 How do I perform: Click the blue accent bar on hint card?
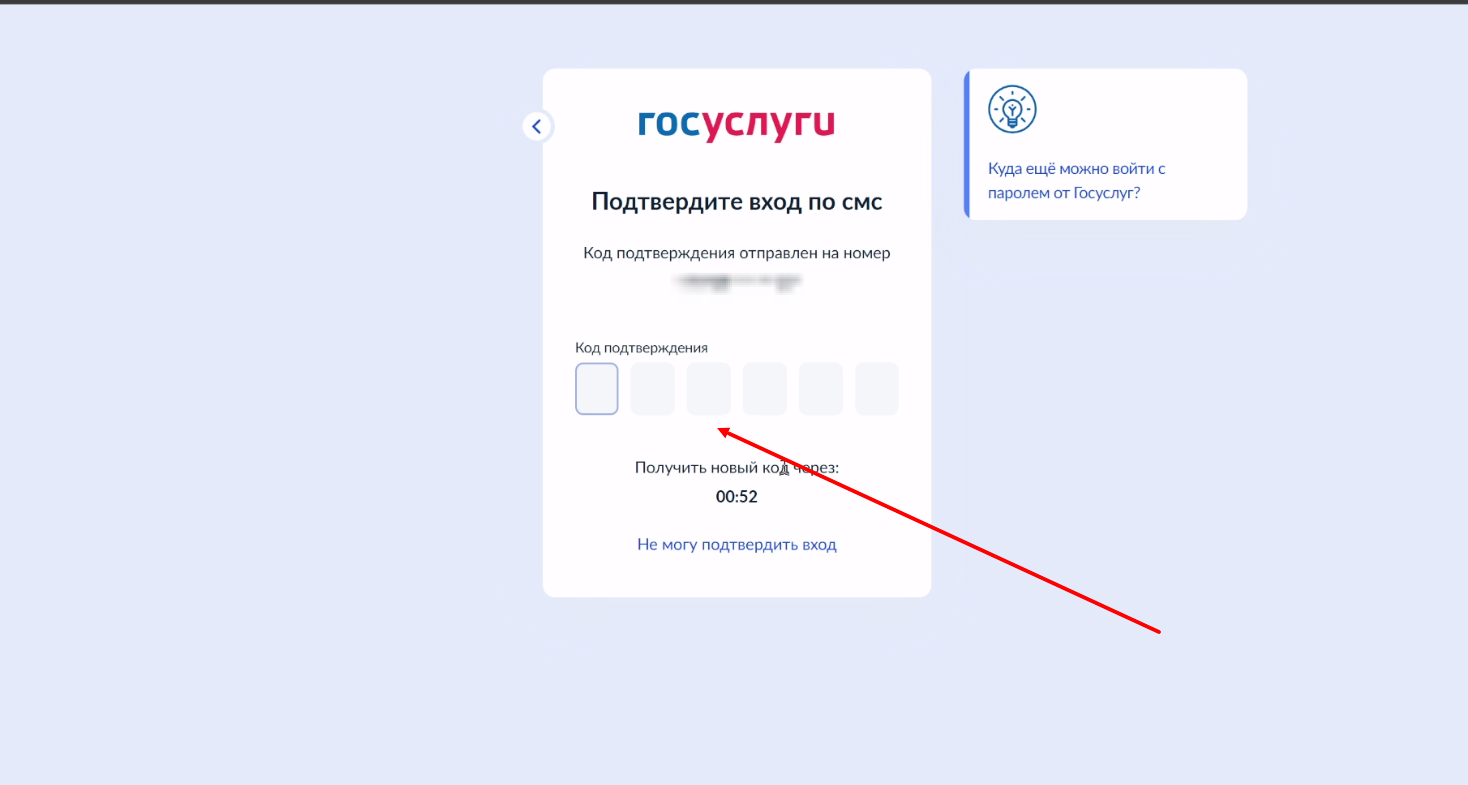[x=967, y=144]
